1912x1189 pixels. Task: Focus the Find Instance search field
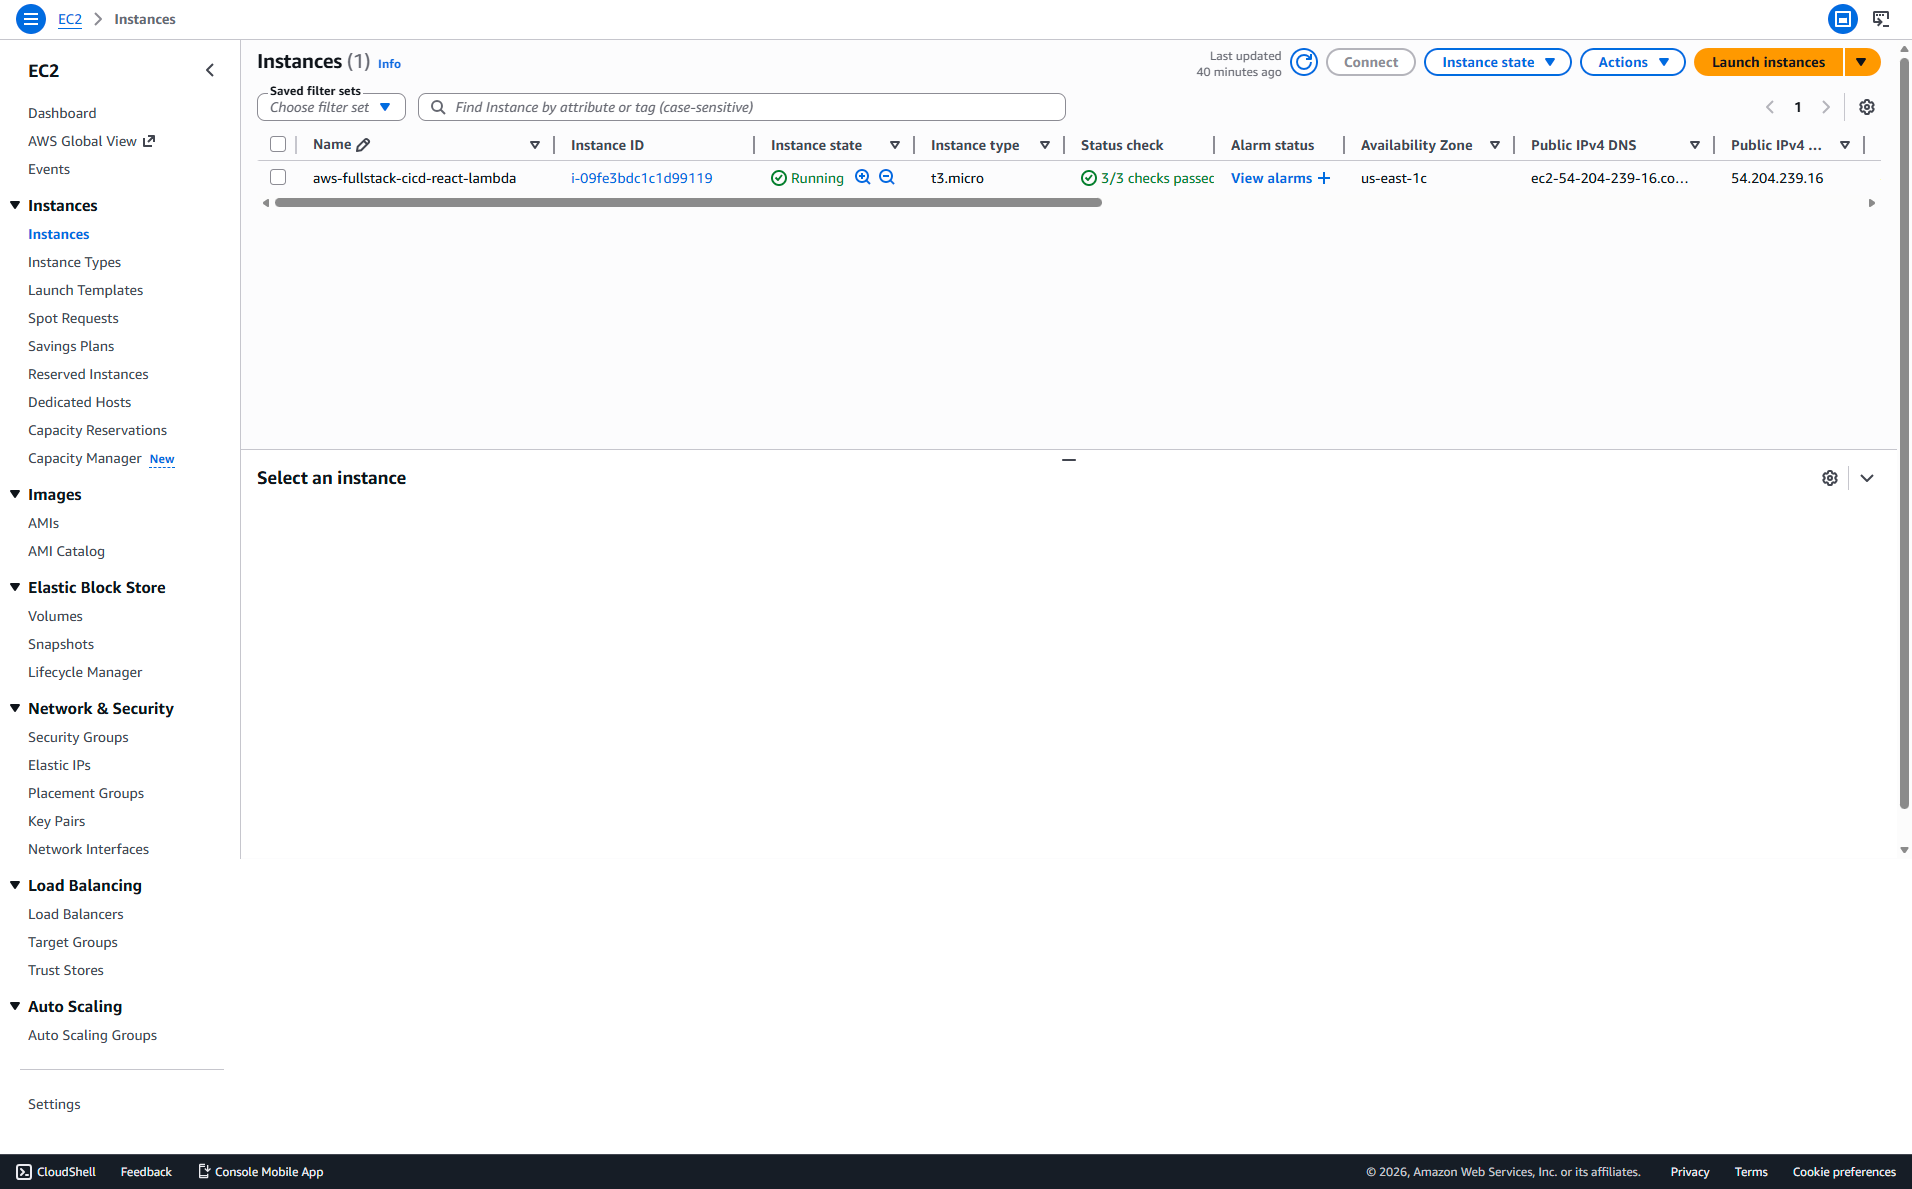point(742,107)
